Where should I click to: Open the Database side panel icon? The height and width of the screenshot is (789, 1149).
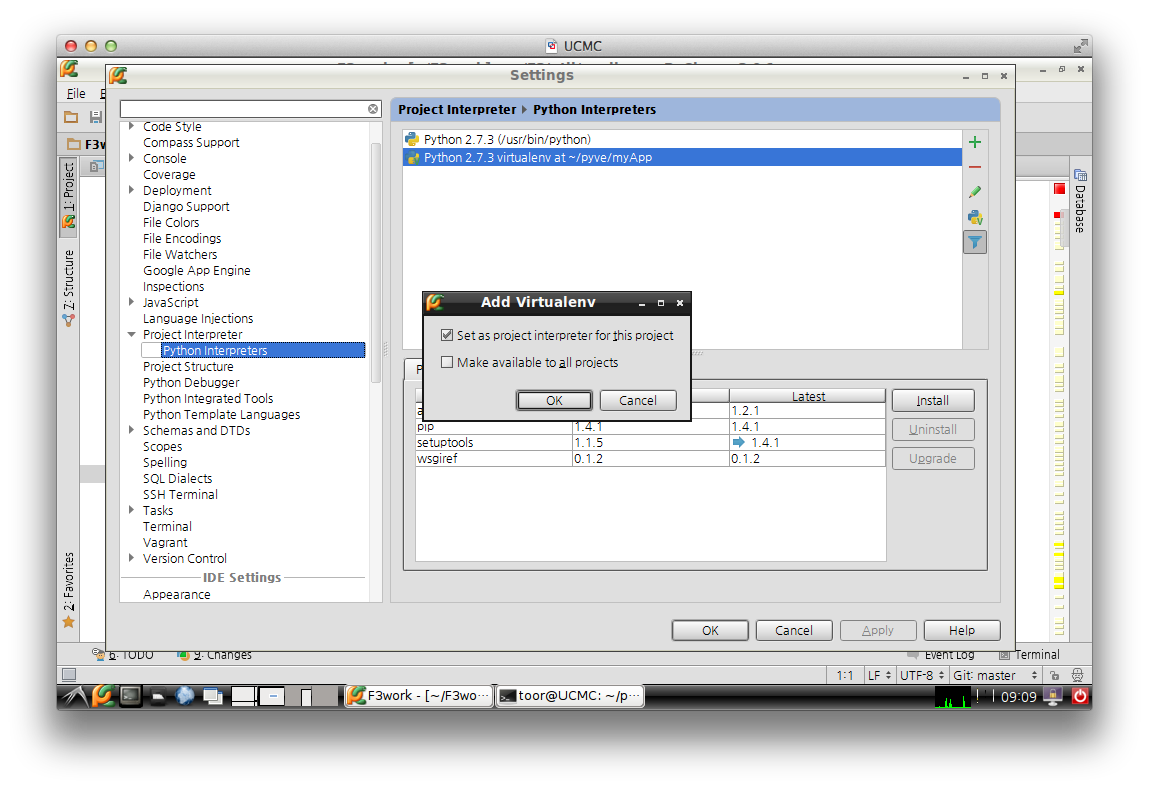(x=1080, y=200)
